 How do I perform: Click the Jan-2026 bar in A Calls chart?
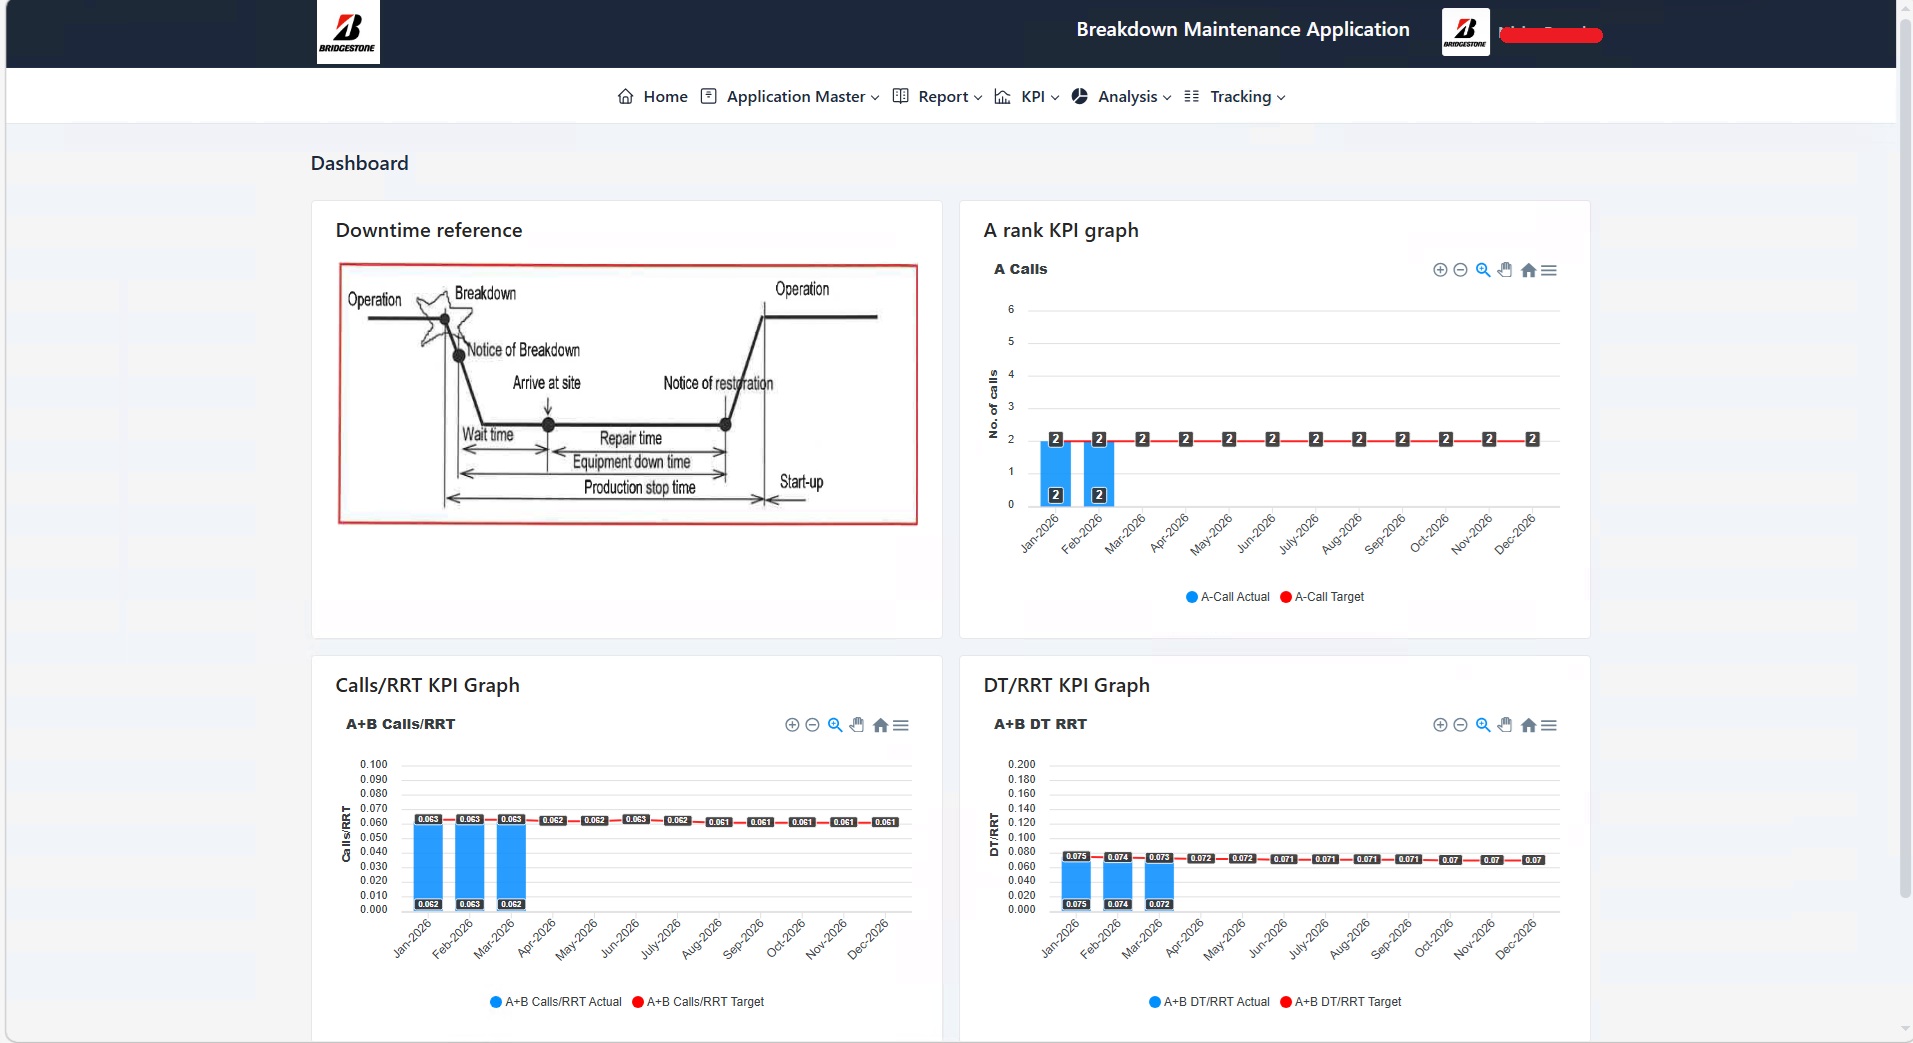1055,473
